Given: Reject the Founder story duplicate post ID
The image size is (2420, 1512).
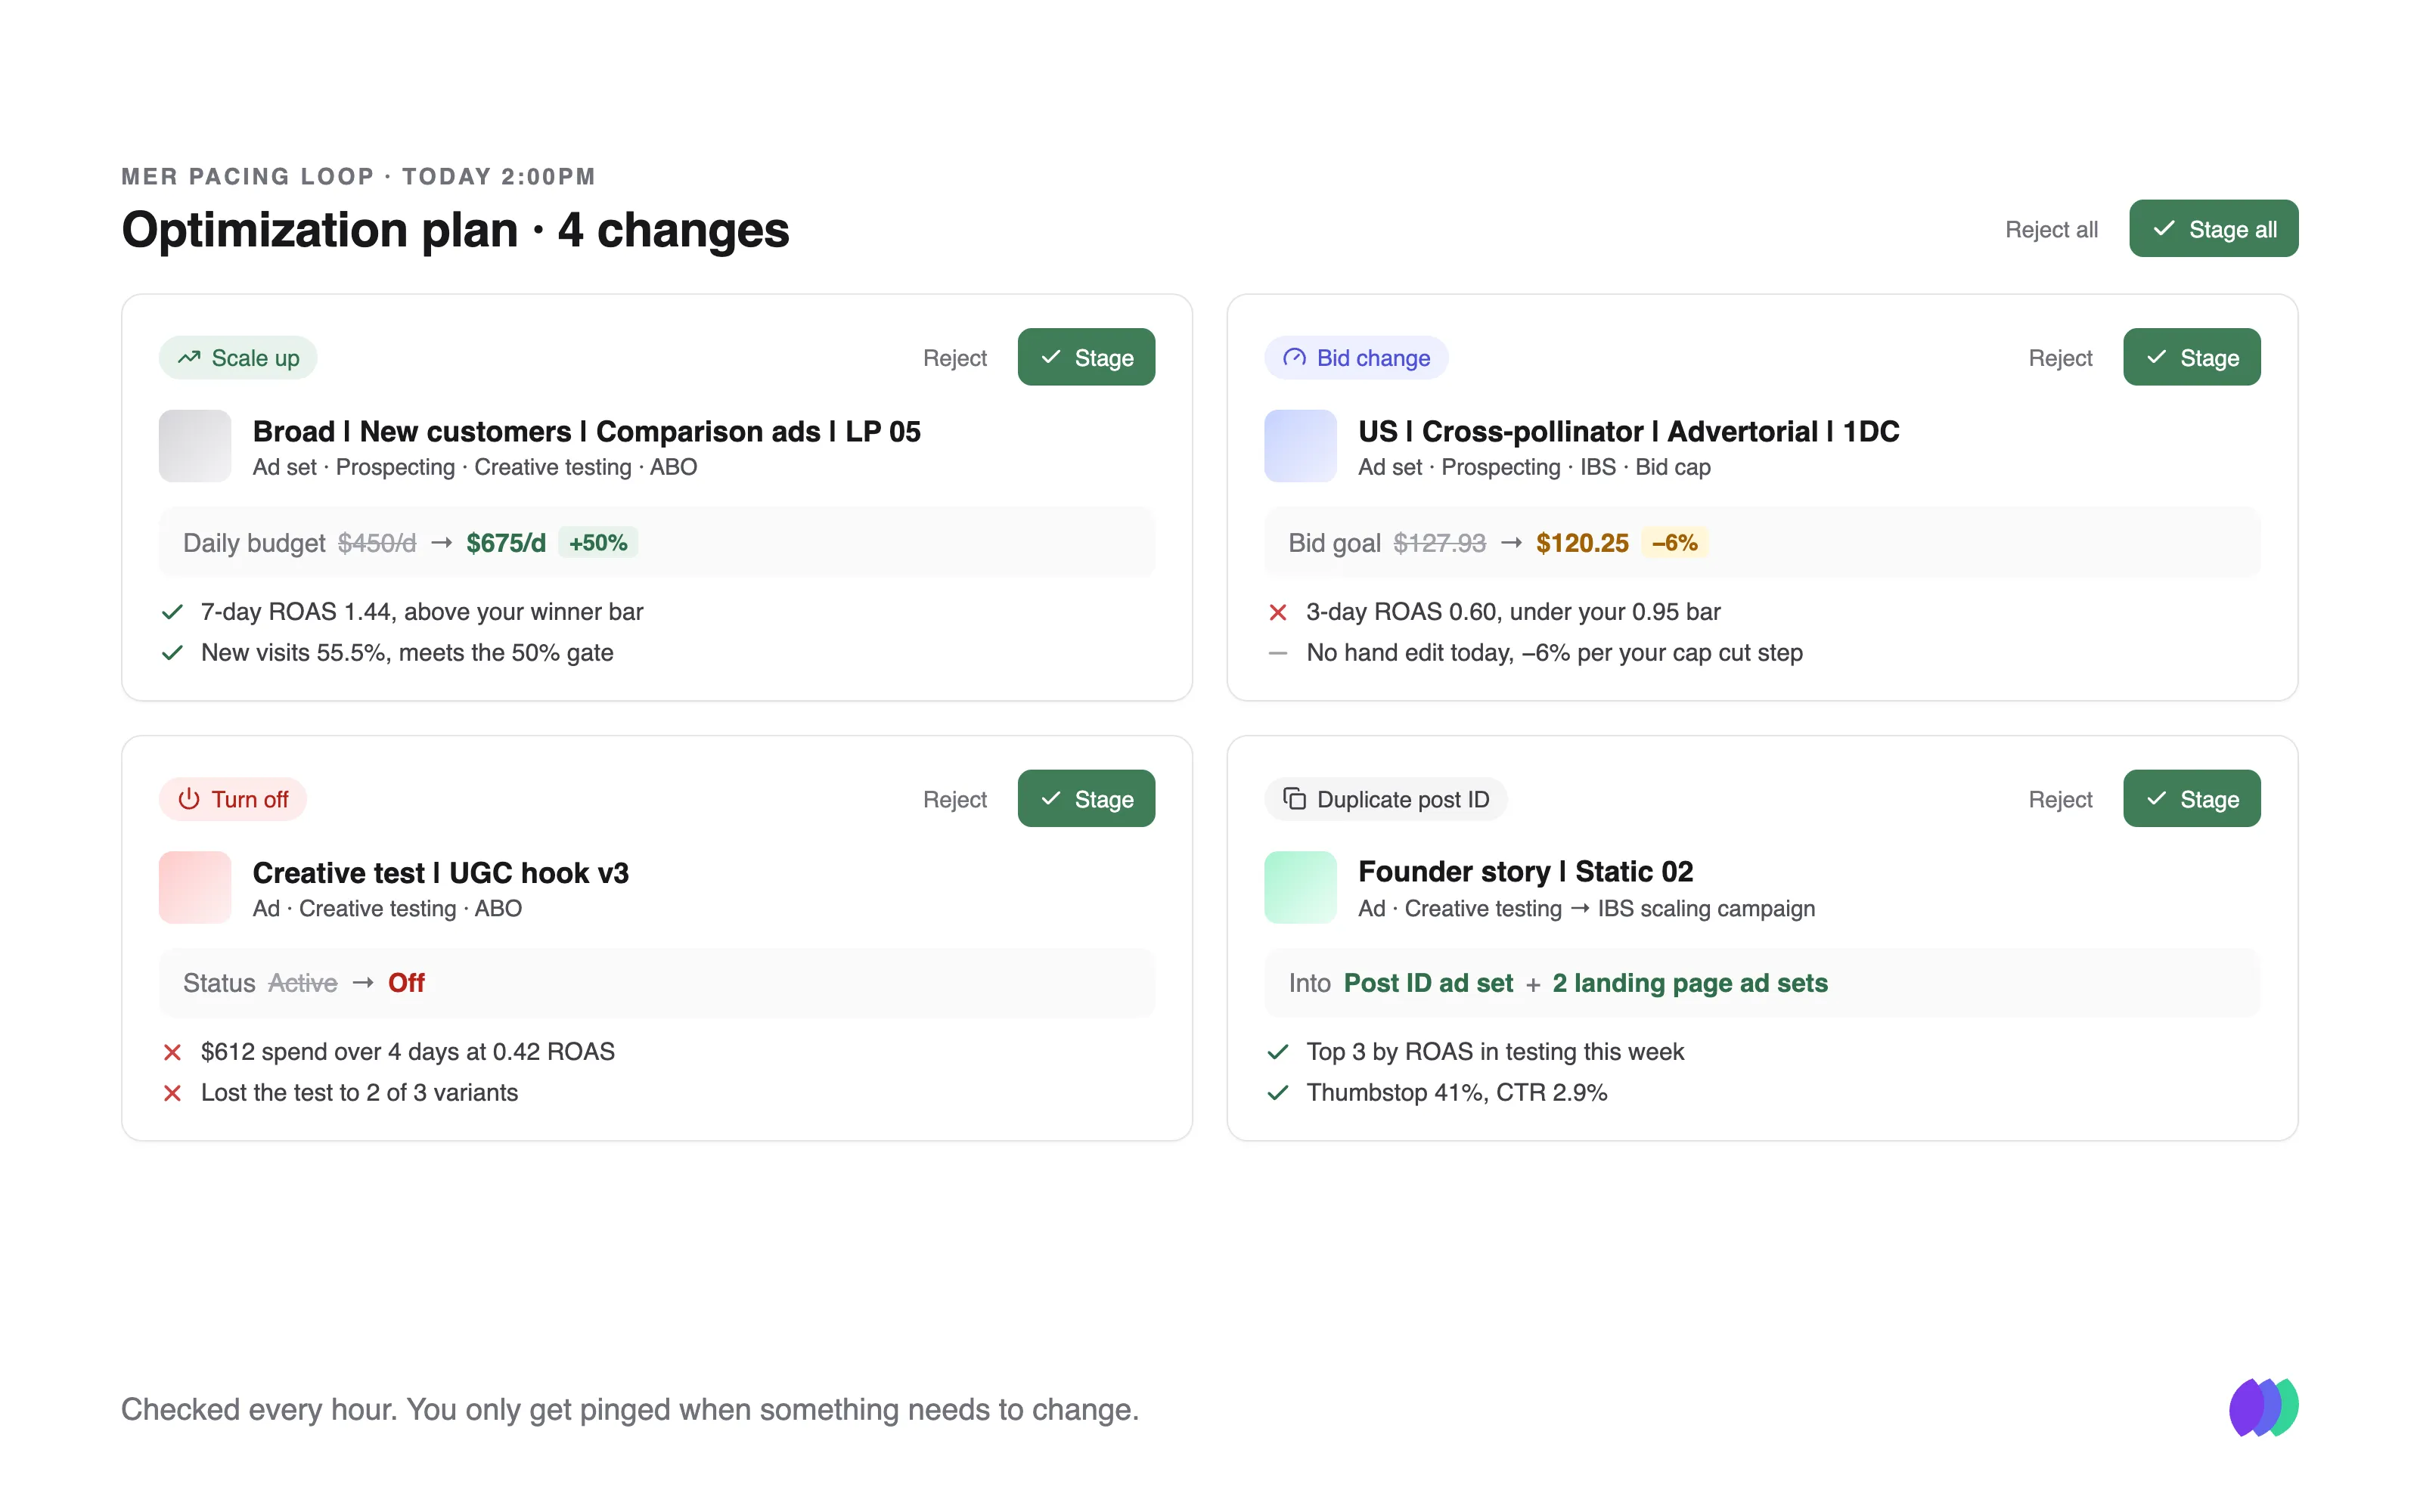Looking at the screenshot, I should click(x=2060, y=799).
